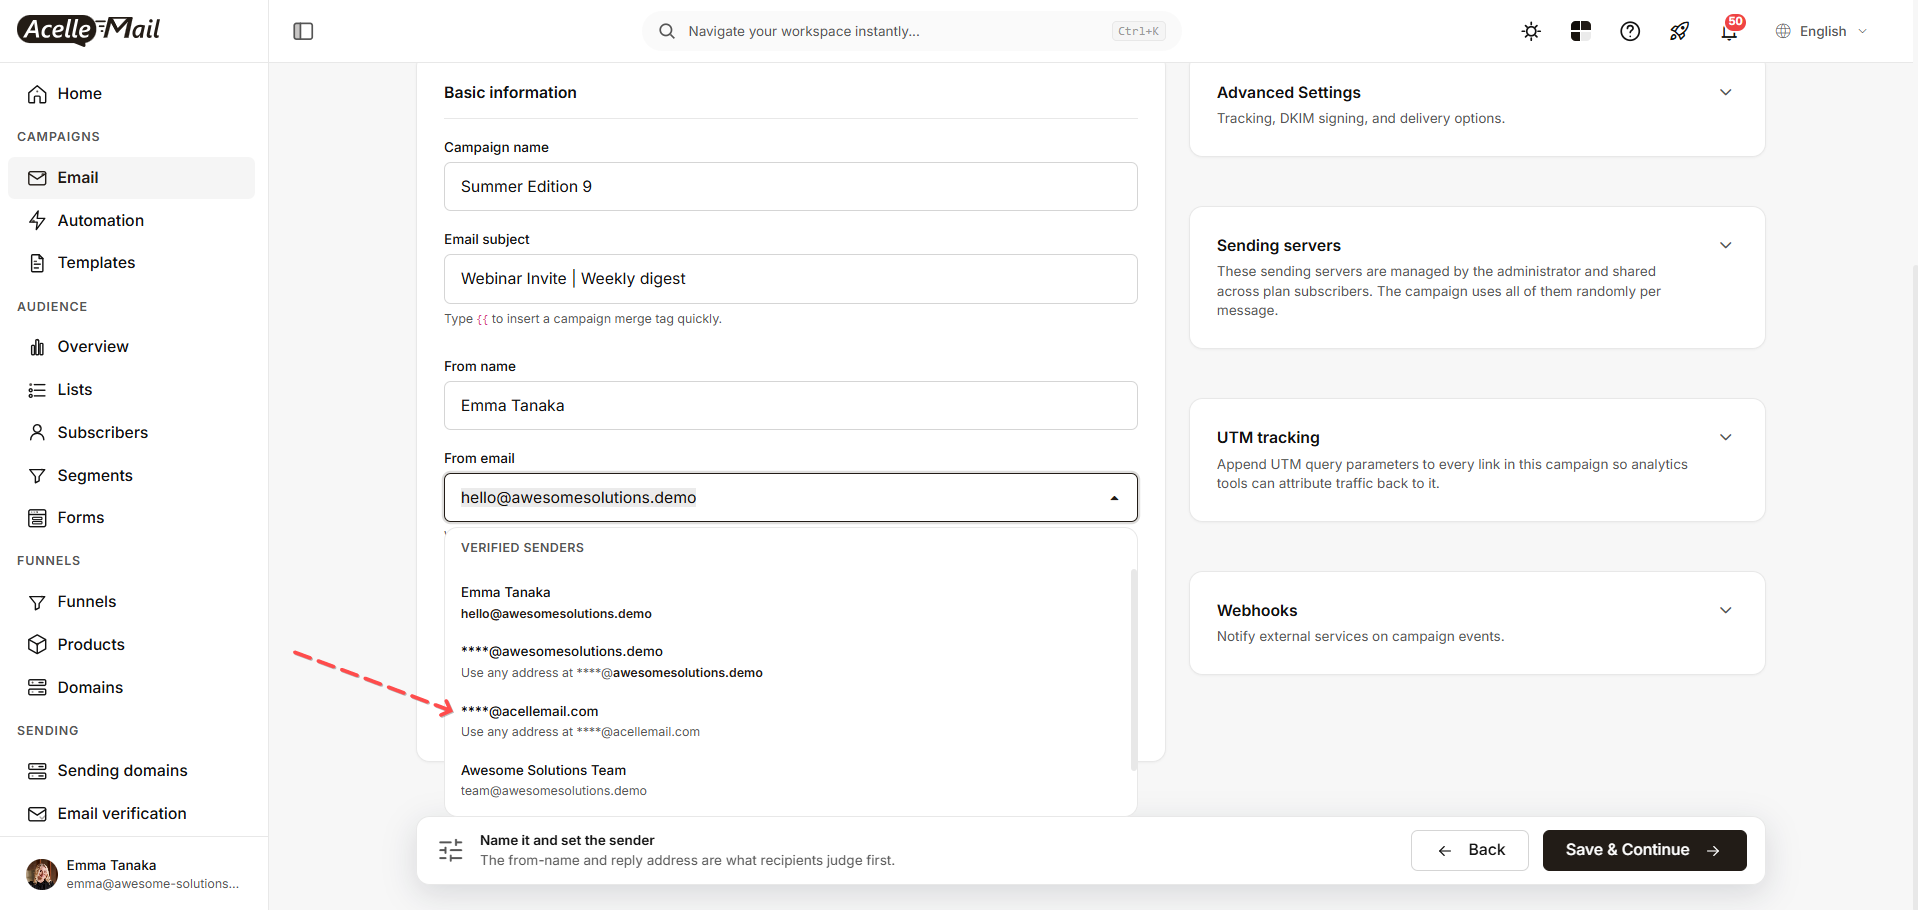The height and width of the screenshot is (910, 1918).
Task: Open Products in the sidebar
Action: tap(131, 644)
